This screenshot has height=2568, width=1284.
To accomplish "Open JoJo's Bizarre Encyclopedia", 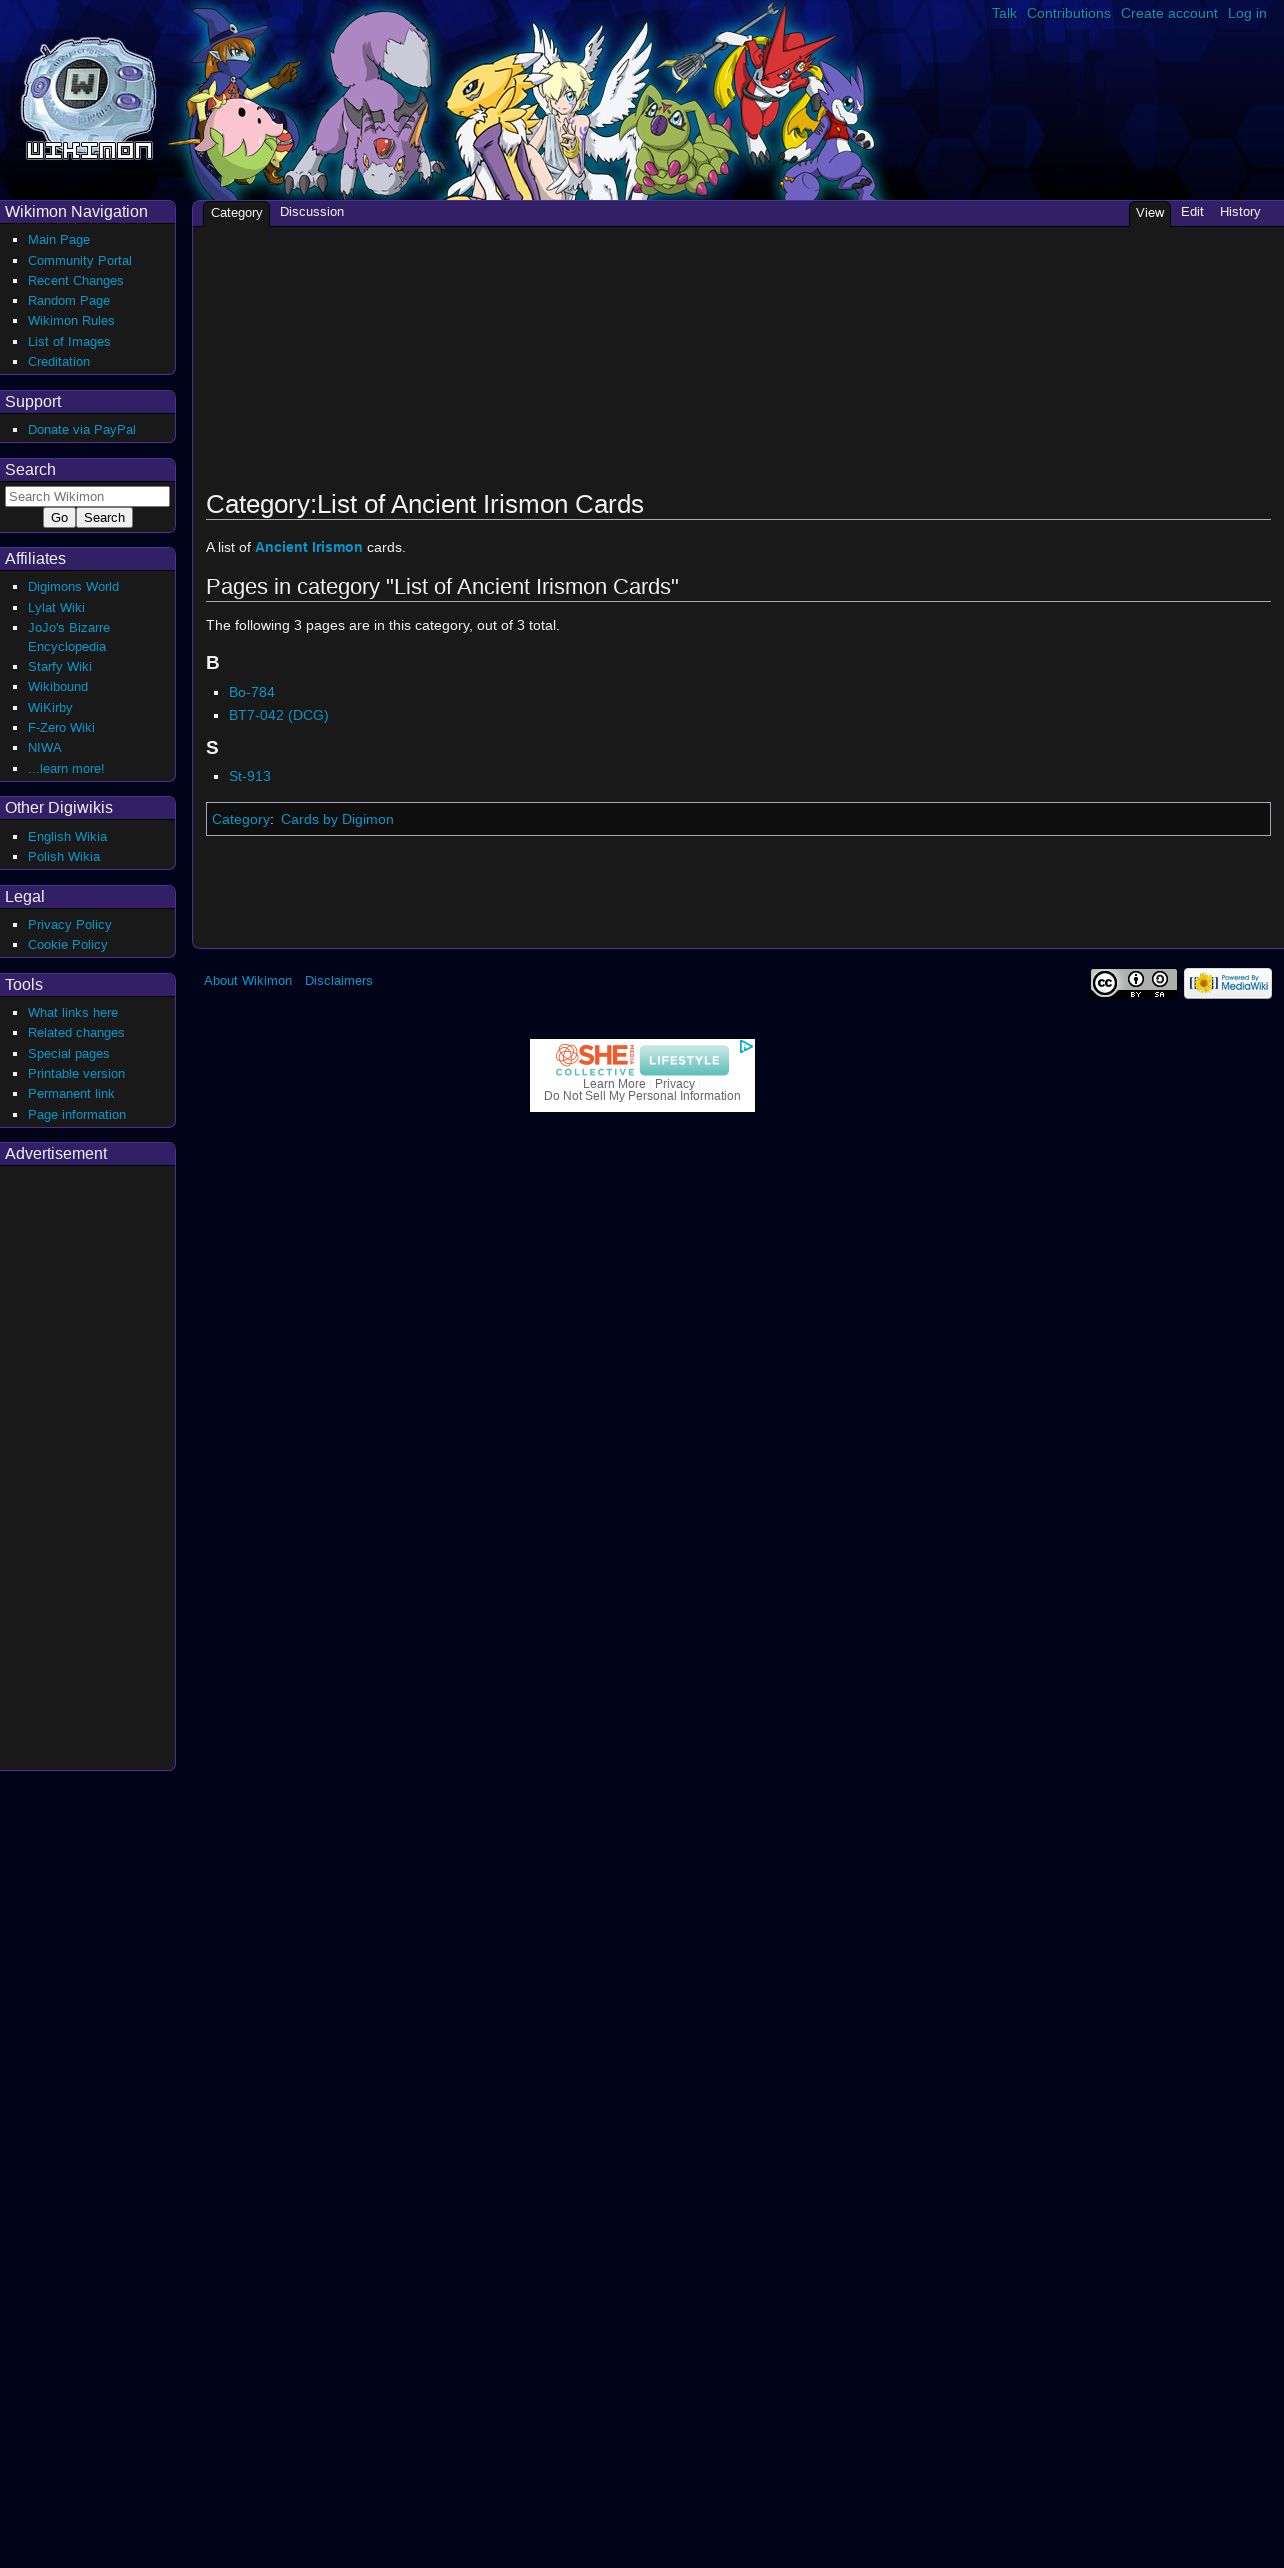I will [x=69, y=637].
